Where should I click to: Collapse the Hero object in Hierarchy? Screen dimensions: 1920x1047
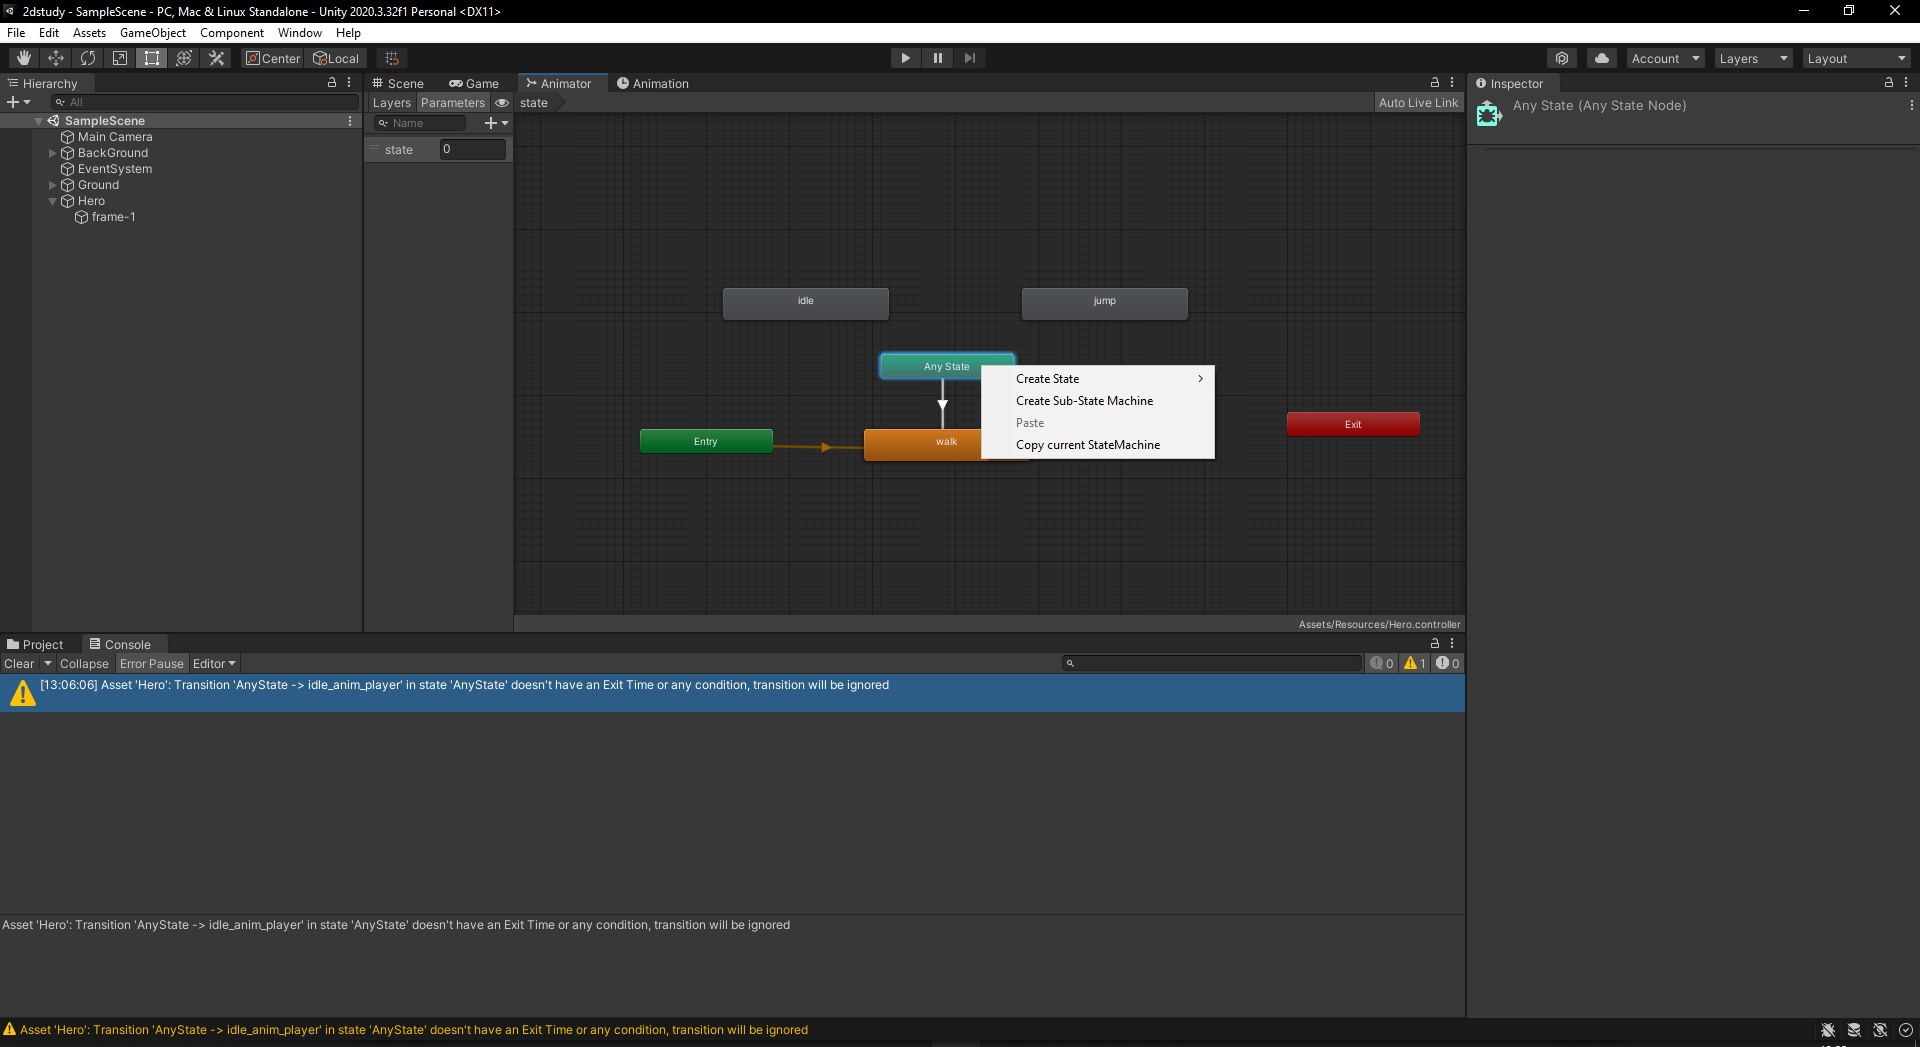coord(52,201)
